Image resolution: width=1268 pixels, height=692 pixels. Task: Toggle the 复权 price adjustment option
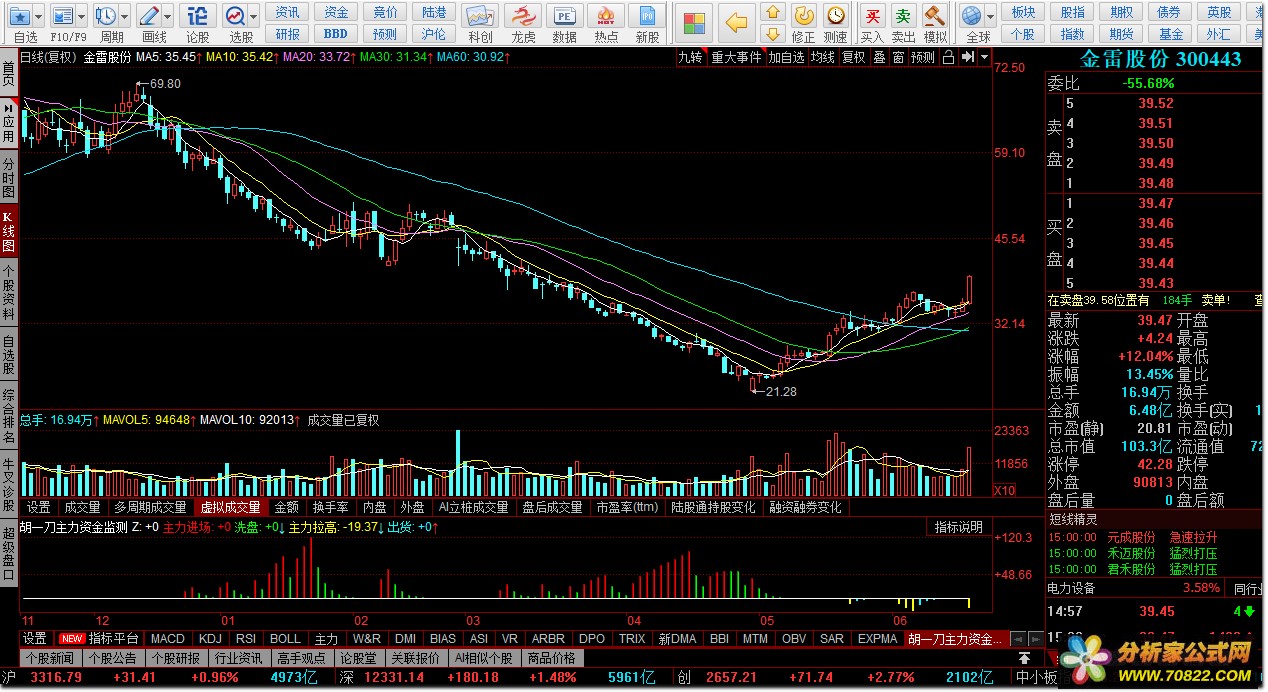click(853, 58)
